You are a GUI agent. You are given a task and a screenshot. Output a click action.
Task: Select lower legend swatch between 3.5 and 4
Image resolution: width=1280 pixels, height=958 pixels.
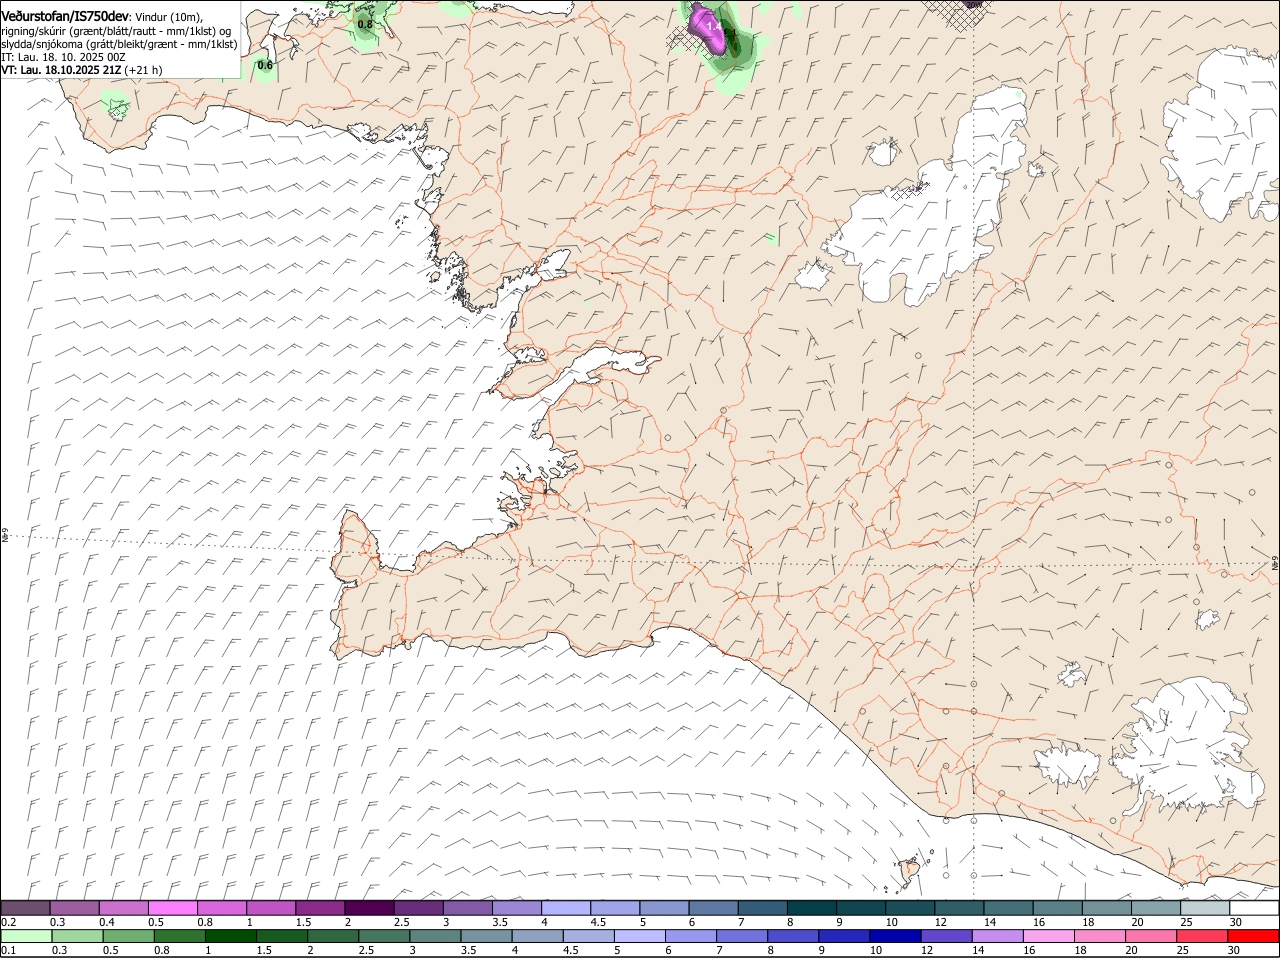click(485, 936)
